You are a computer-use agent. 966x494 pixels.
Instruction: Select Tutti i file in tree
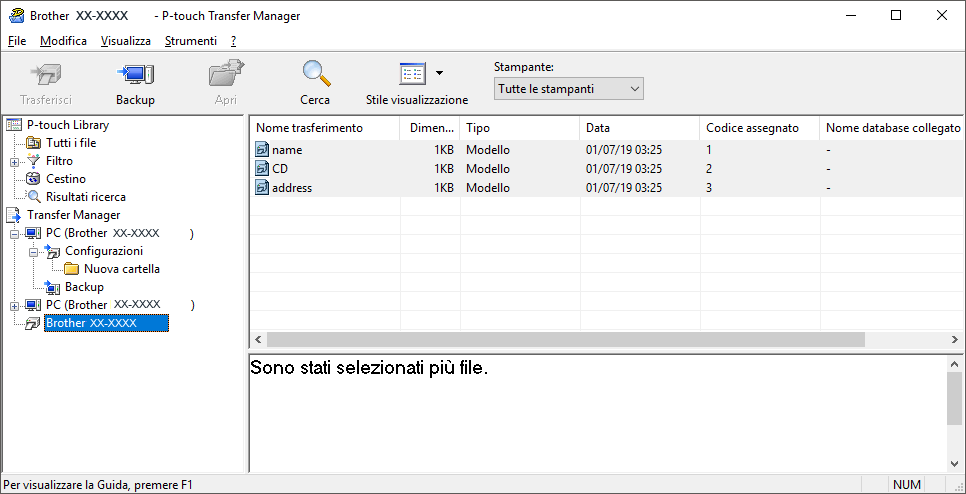click(71, 143)
